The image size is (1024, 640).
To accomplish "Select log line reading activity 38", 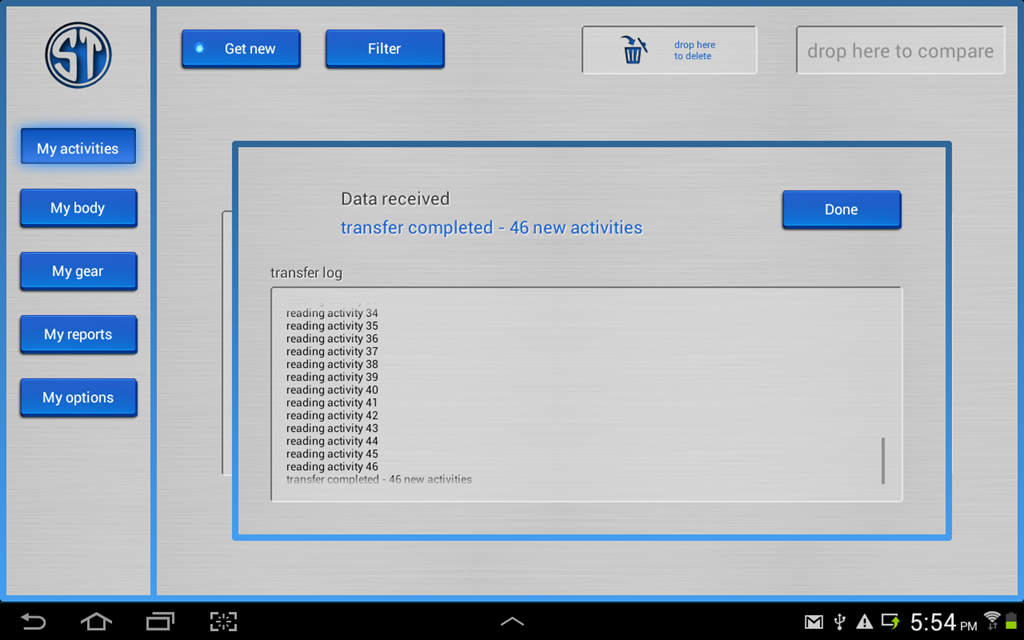I will (332, 364).
